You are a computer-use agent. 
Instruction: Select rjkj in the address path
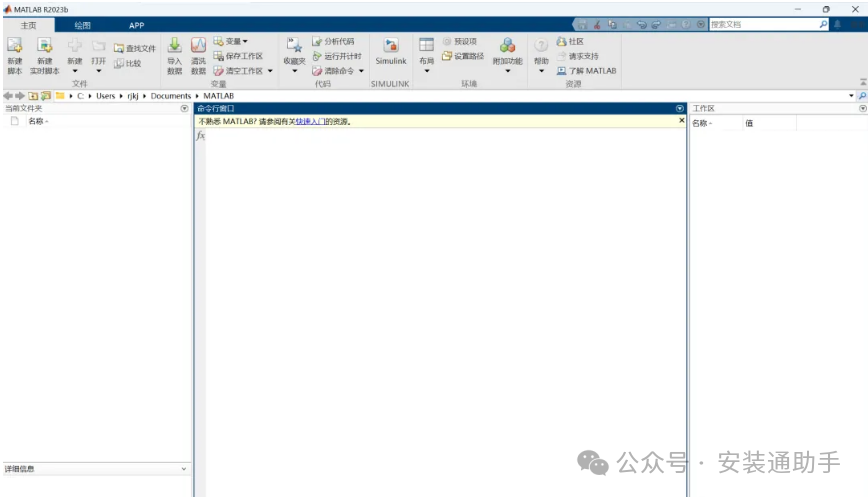point(133,96)
